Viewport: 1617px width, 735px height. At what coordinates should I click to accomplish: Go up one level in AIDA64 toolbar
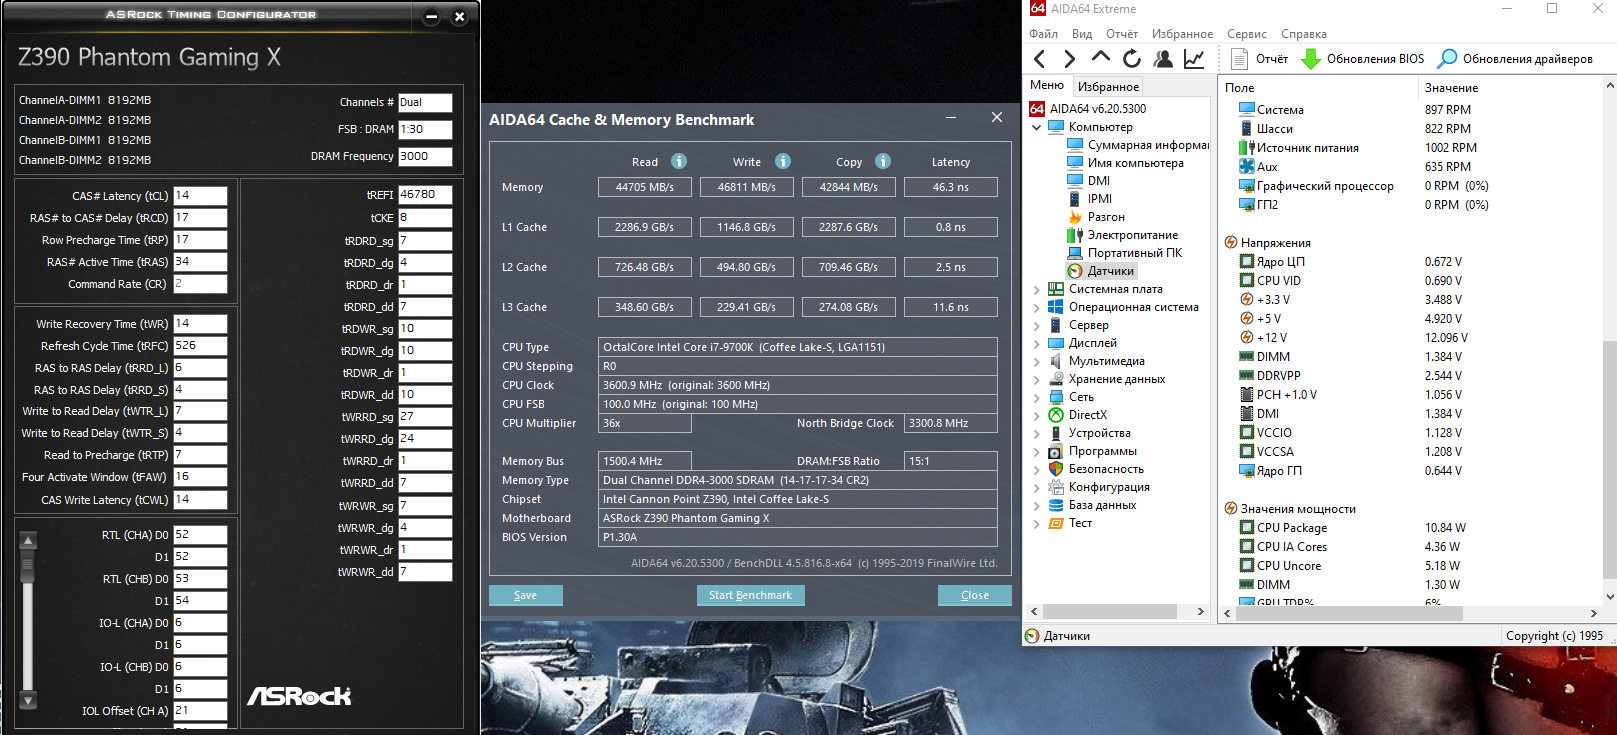[x=1101, y=58]
